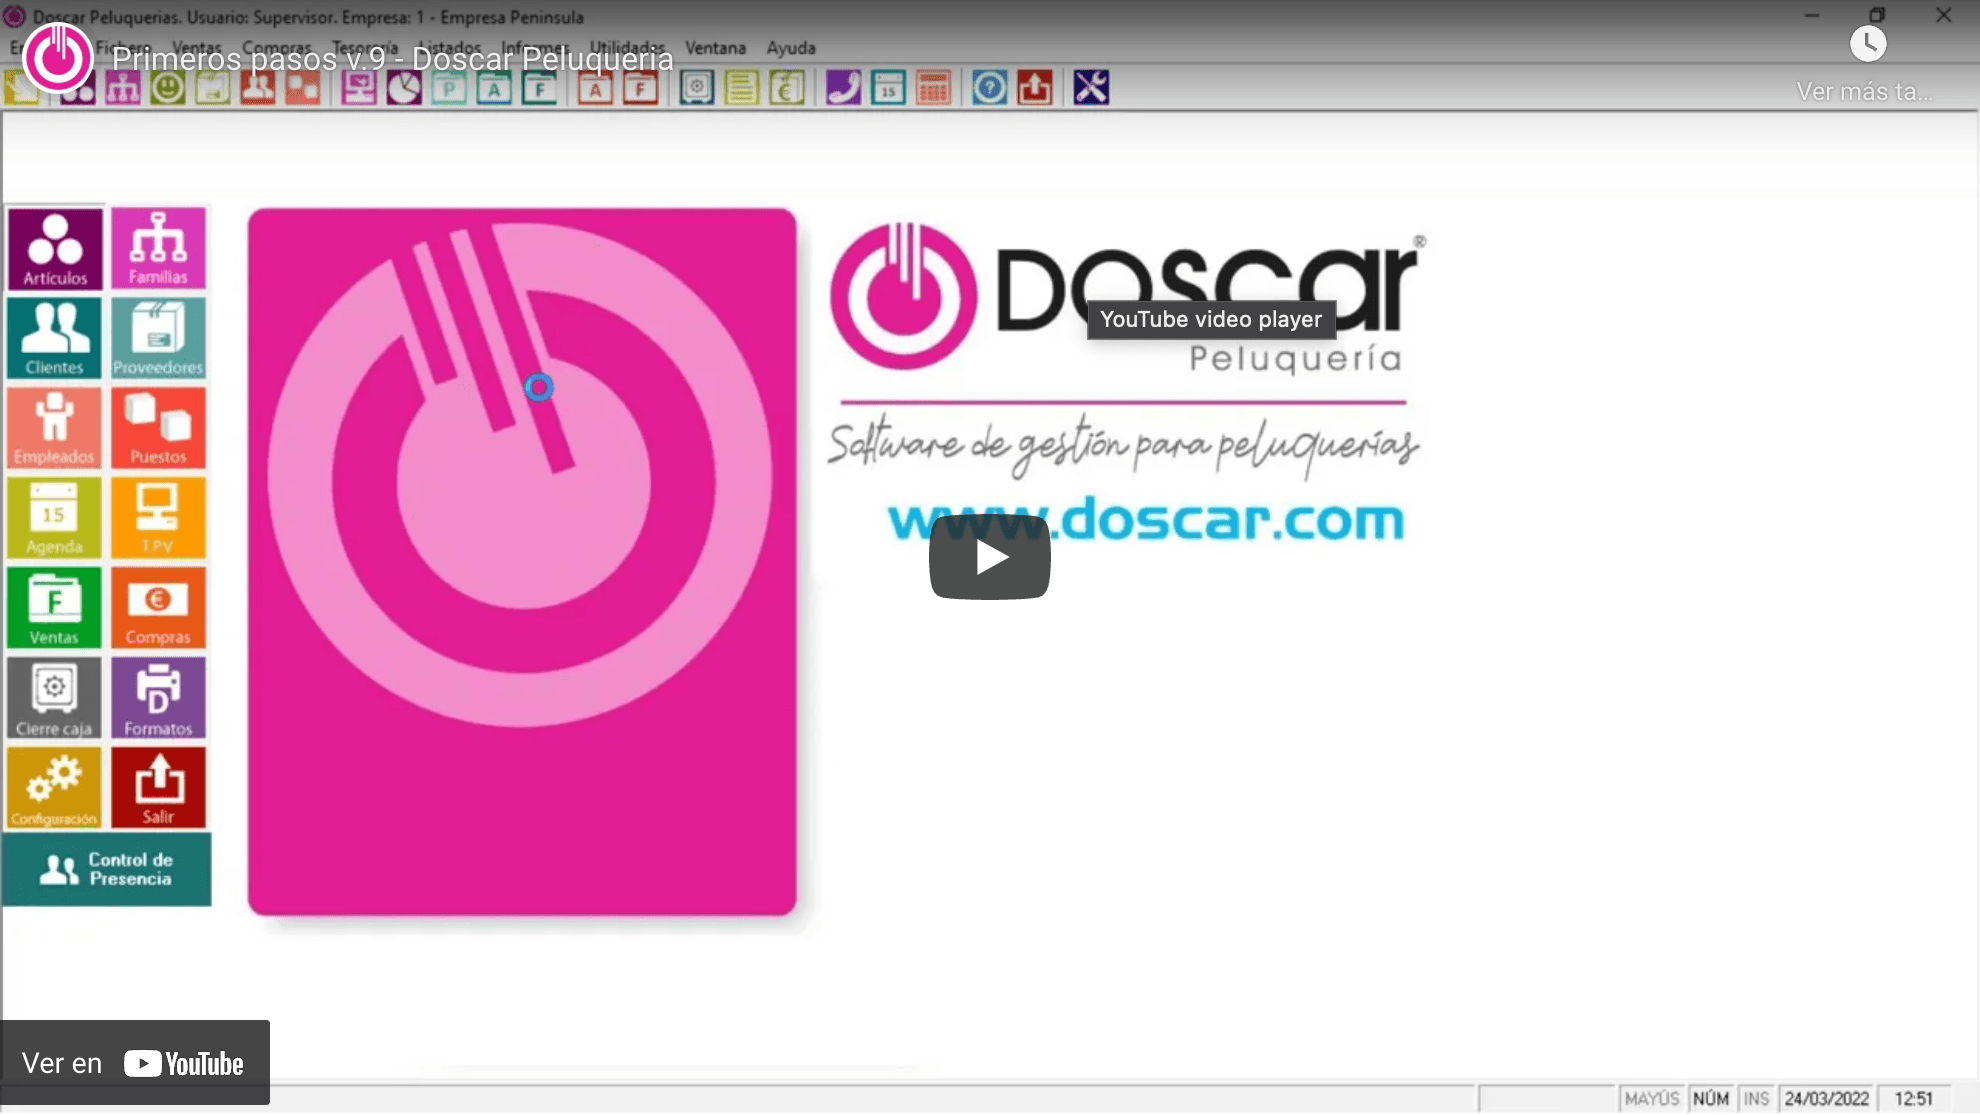Click the red F folder toolbar icon
This screenshot has width=1980, height=1115.
click(640, 88)
